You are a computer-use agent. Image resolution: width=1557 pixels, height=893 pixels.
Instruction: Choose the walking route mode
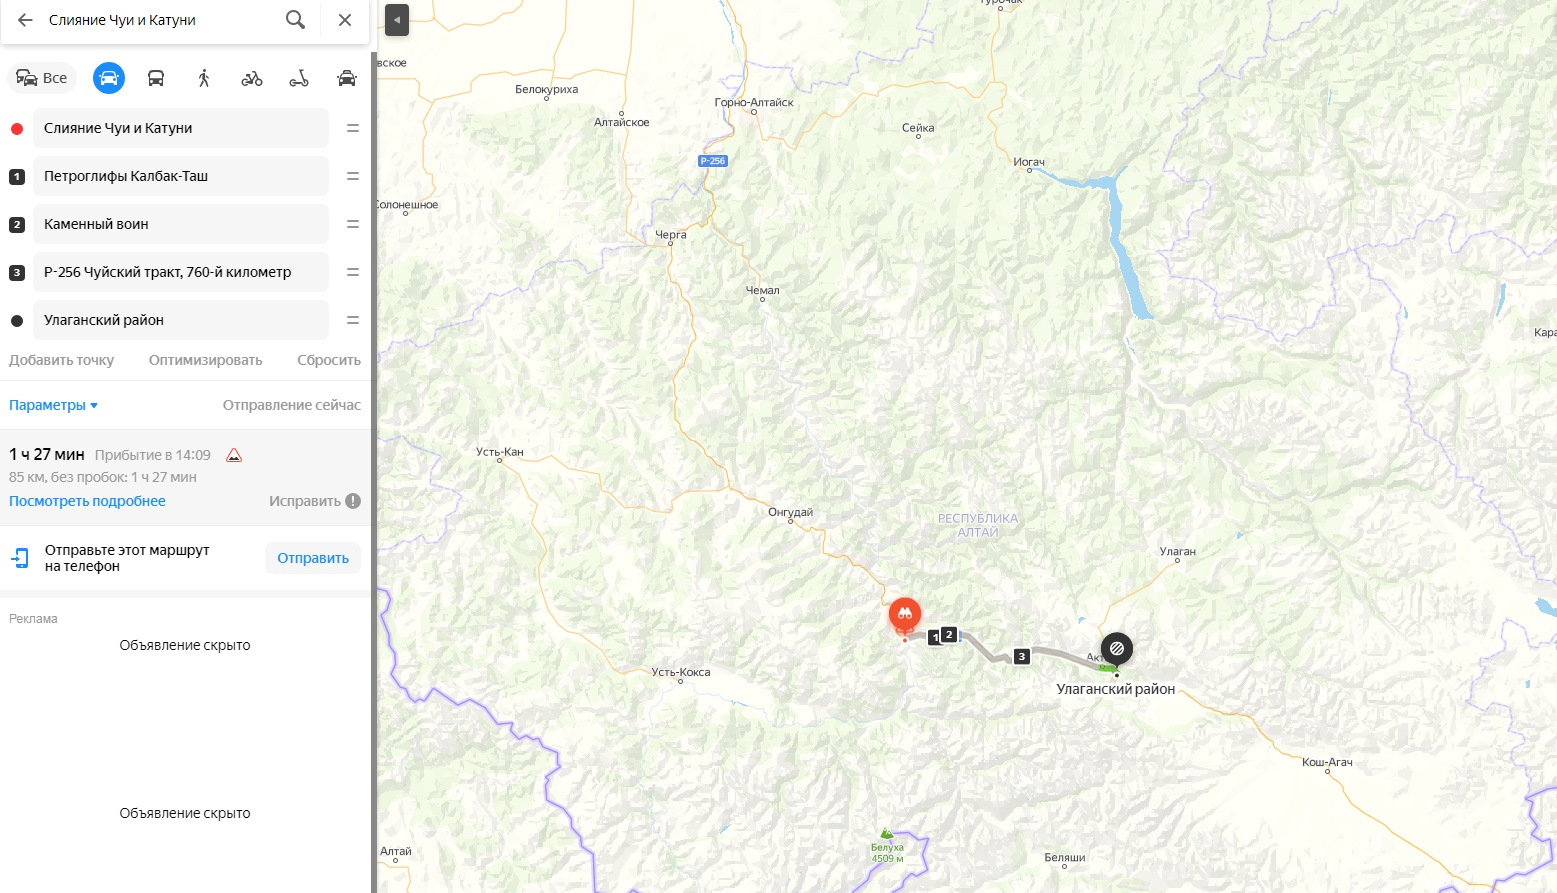coord(204,78)
